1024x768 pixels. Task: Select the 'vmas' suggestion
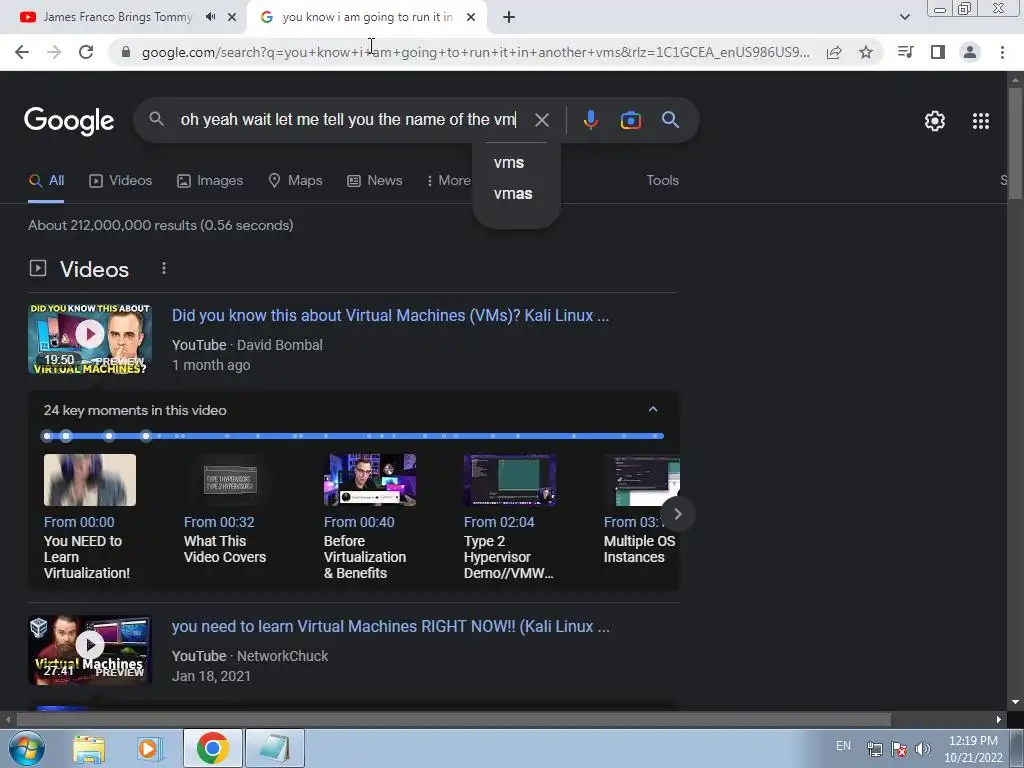[513, 194]
